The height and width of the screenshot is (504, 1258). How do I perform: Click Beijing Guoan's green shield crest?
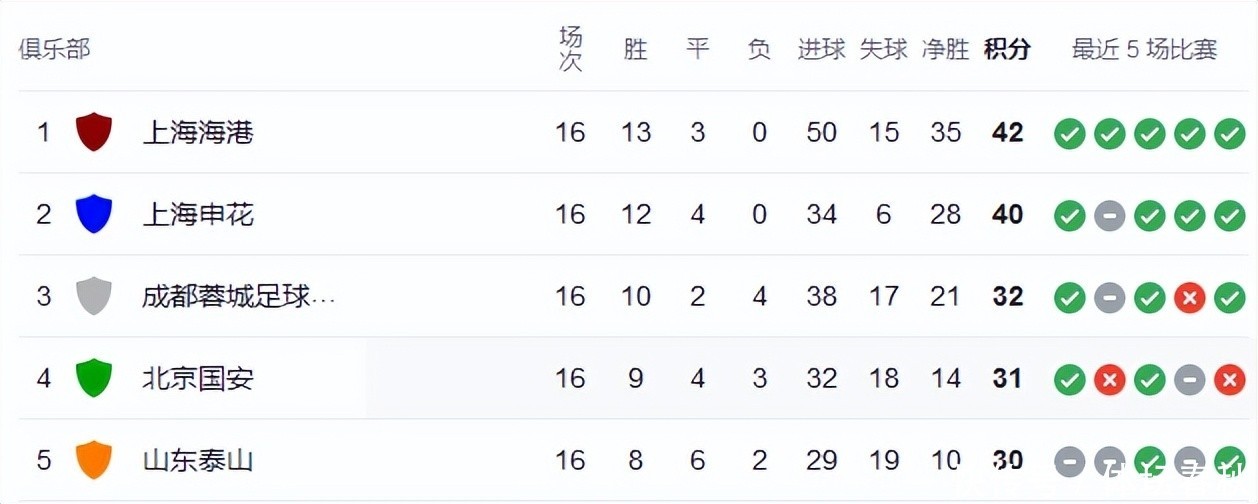[94, 378]
